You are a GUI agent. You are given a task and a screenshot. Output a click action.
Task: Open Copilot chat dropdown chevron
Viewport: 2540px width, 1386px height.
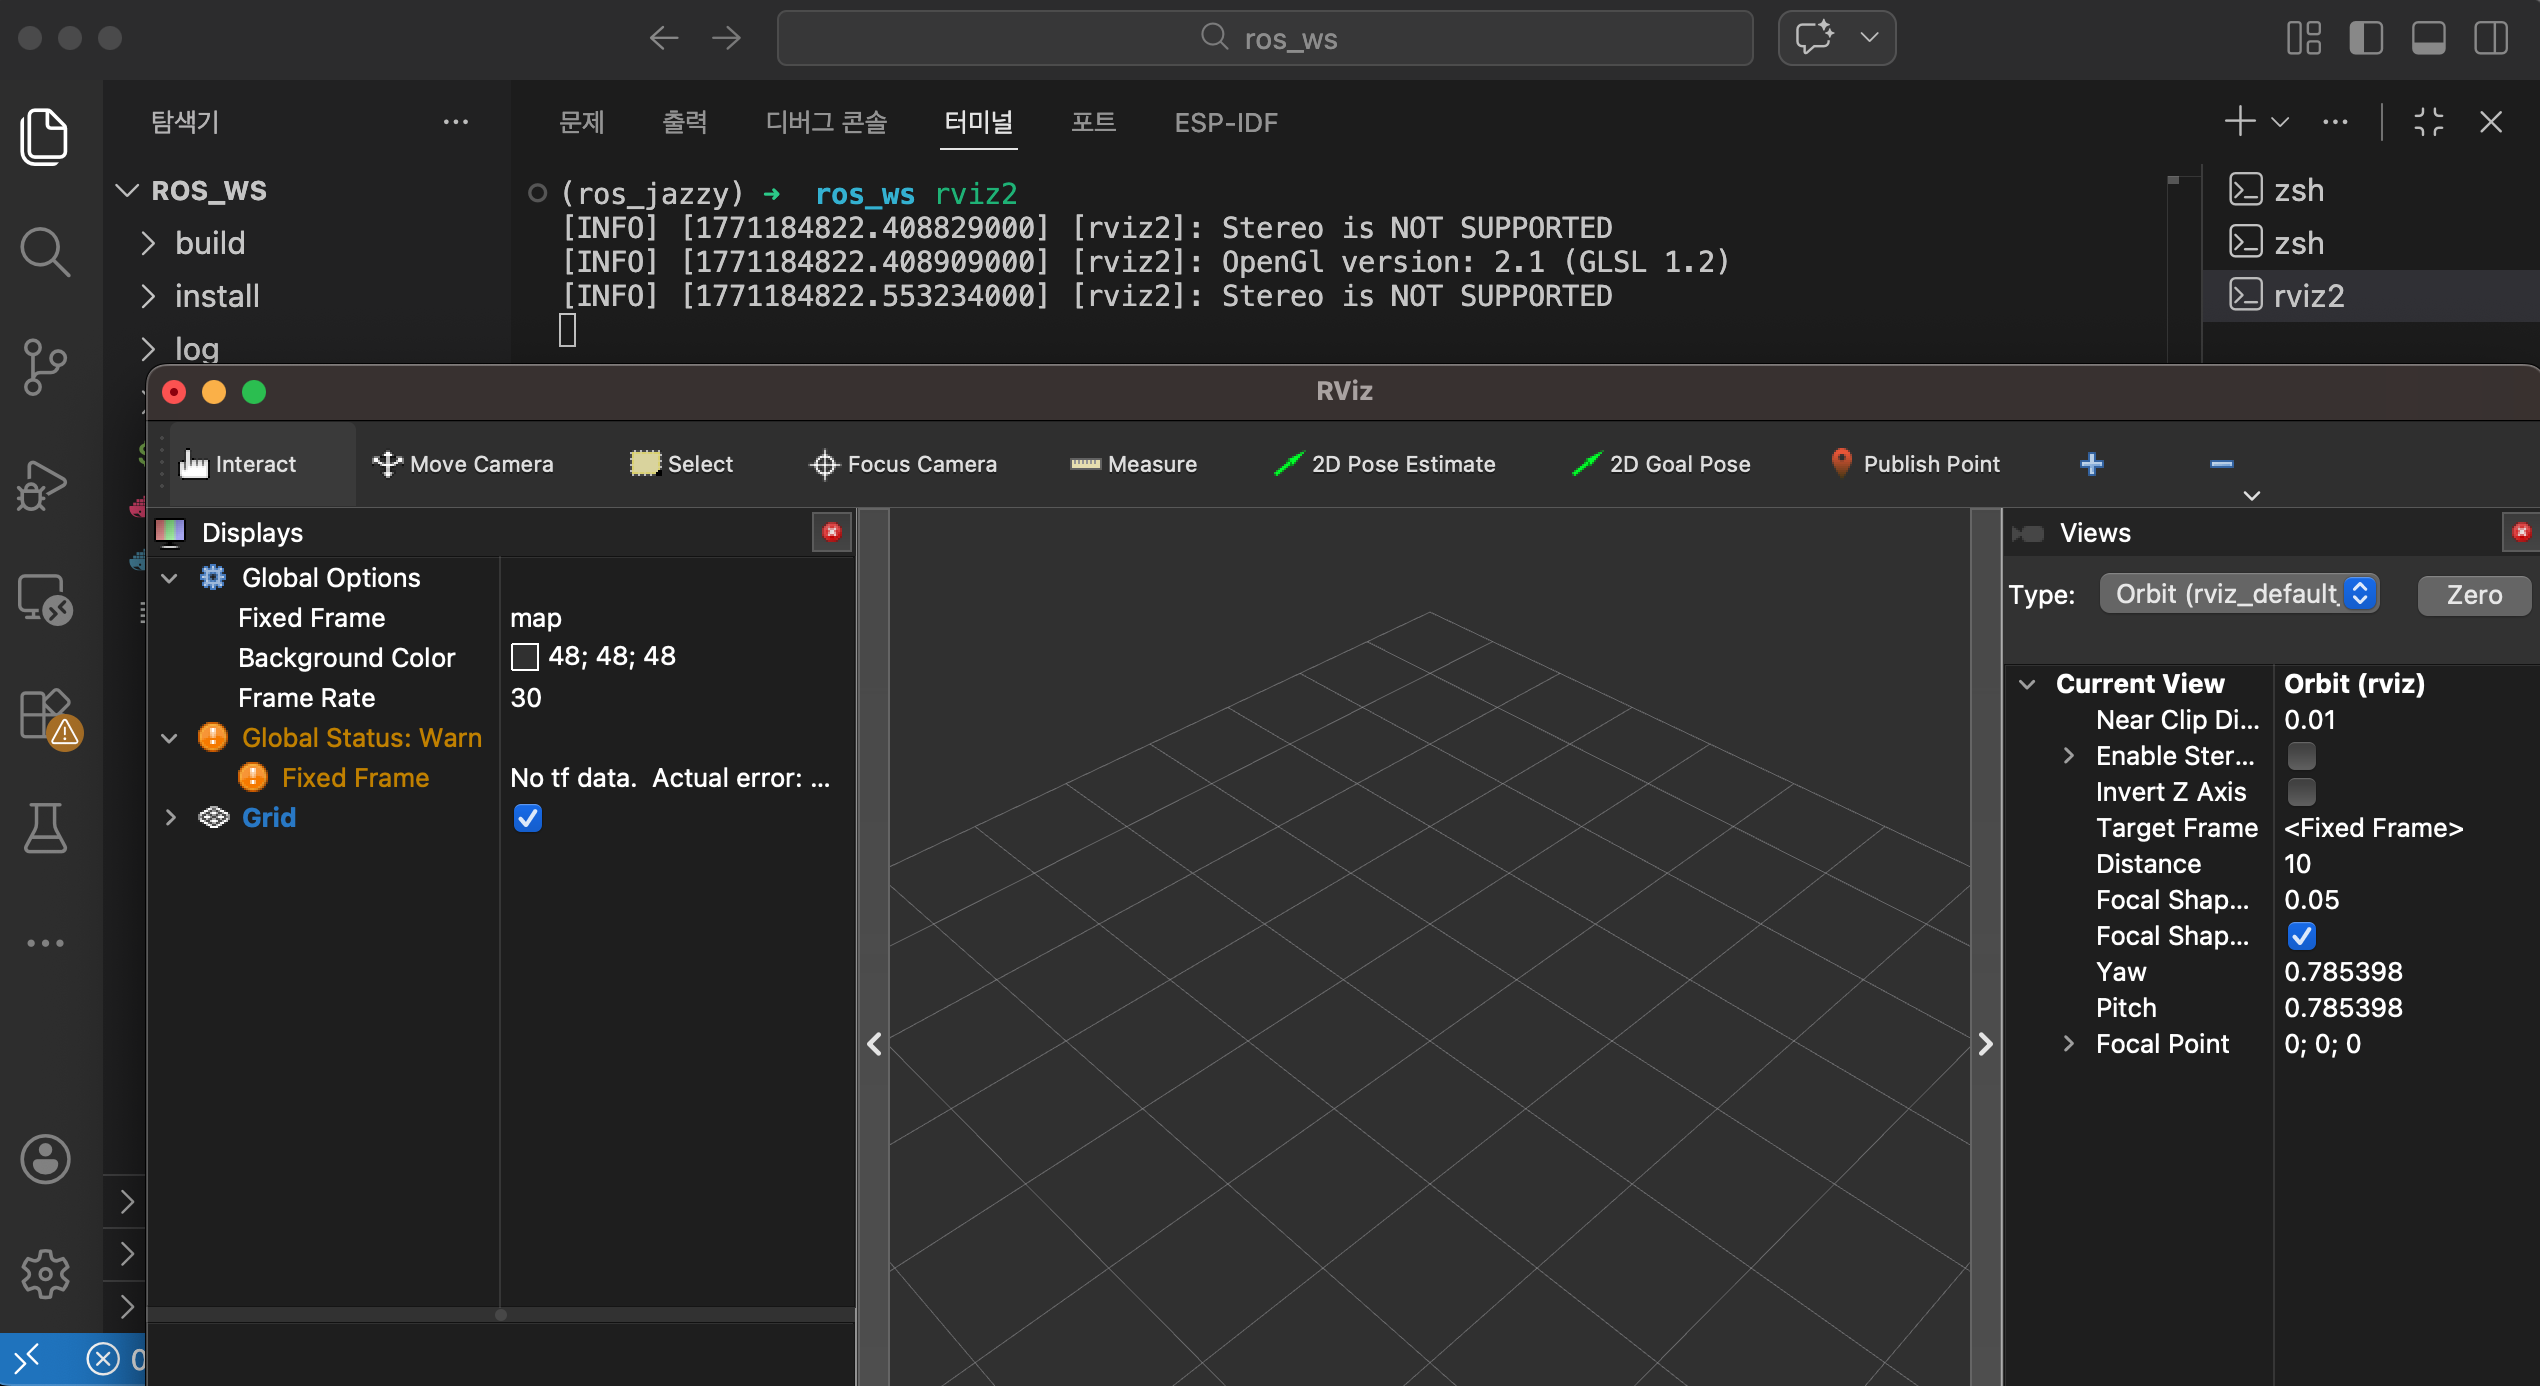click(x=1868, y=38)
